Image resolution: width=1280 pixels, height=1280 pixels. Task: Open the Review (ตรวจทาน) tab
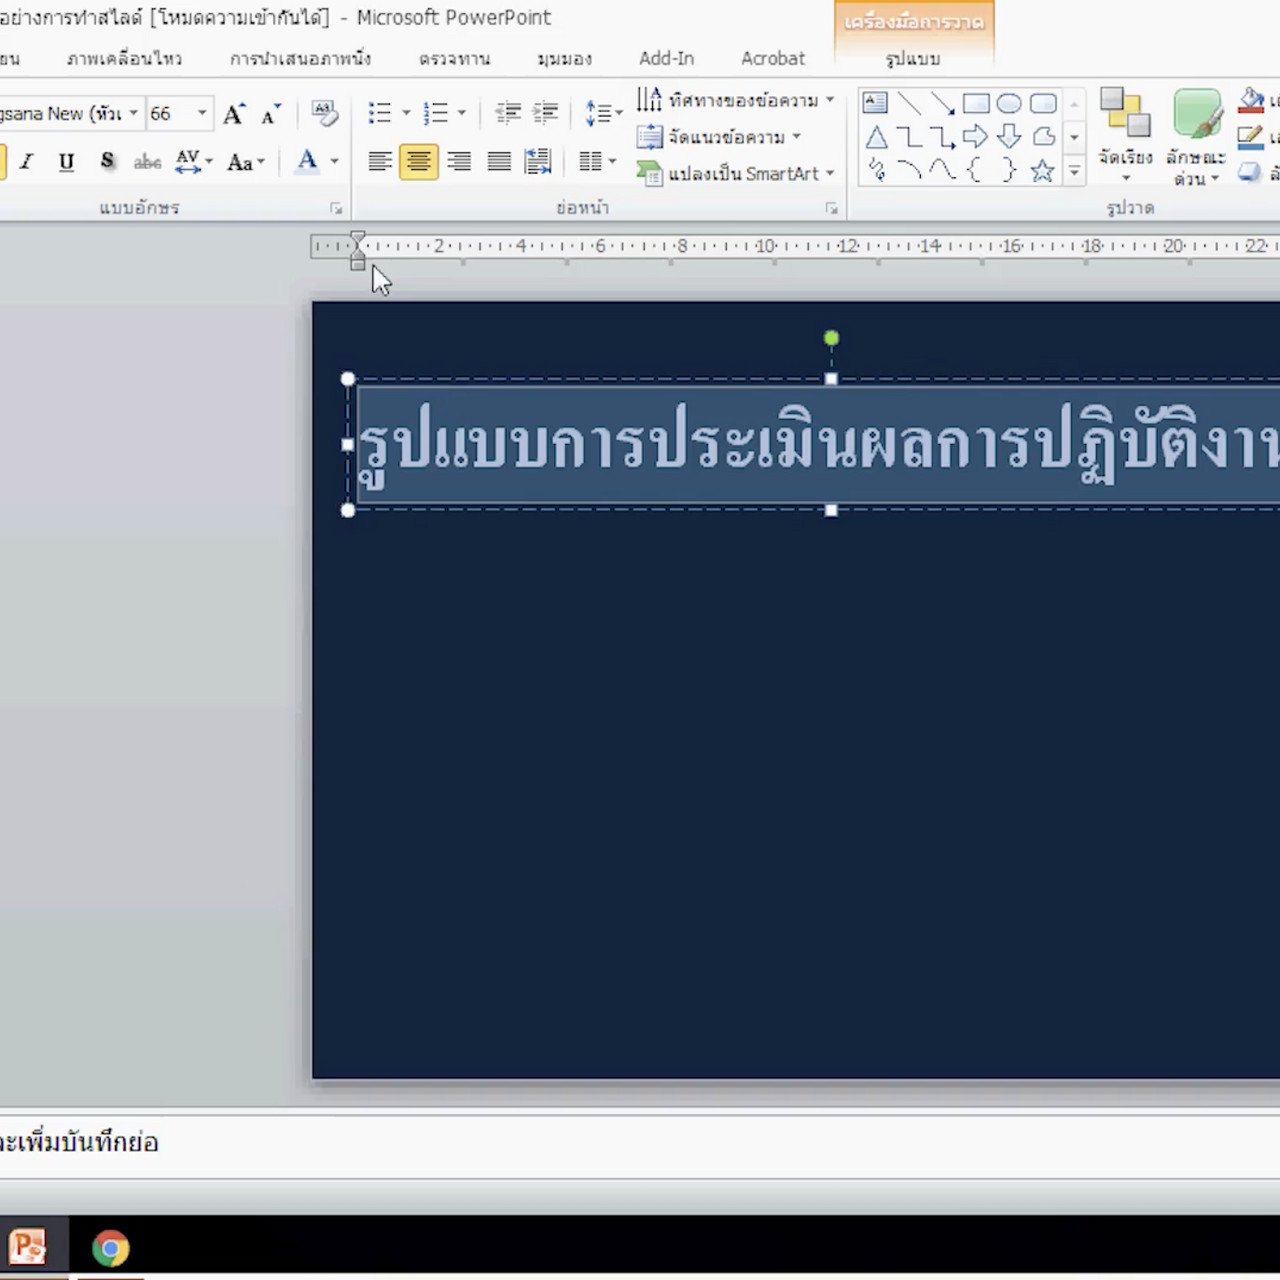455,59
